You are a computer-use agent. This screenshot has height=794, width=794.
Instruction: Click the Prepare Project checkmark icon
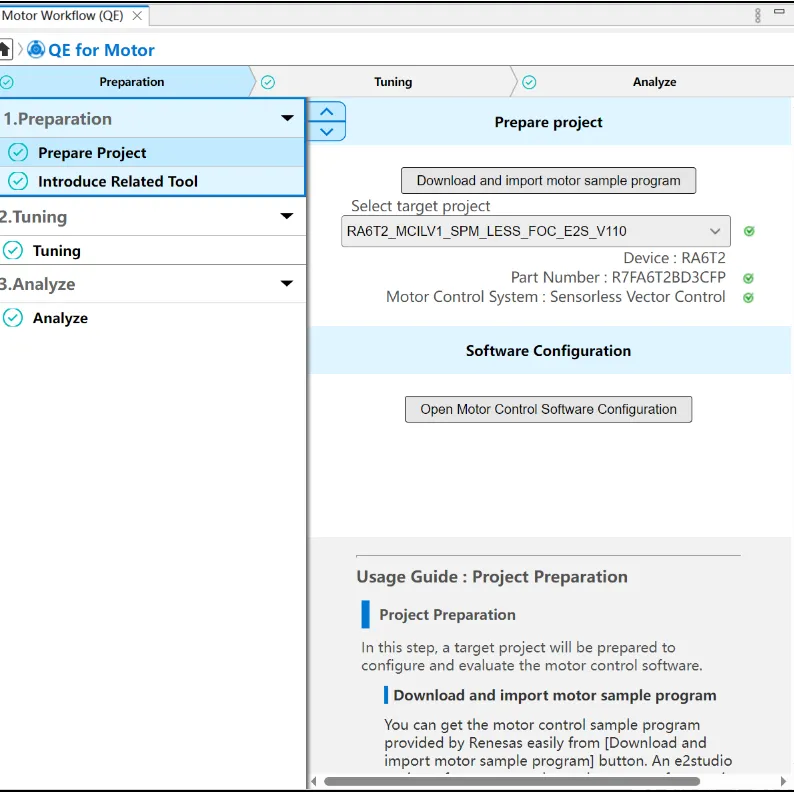click(x=17, y=153)
